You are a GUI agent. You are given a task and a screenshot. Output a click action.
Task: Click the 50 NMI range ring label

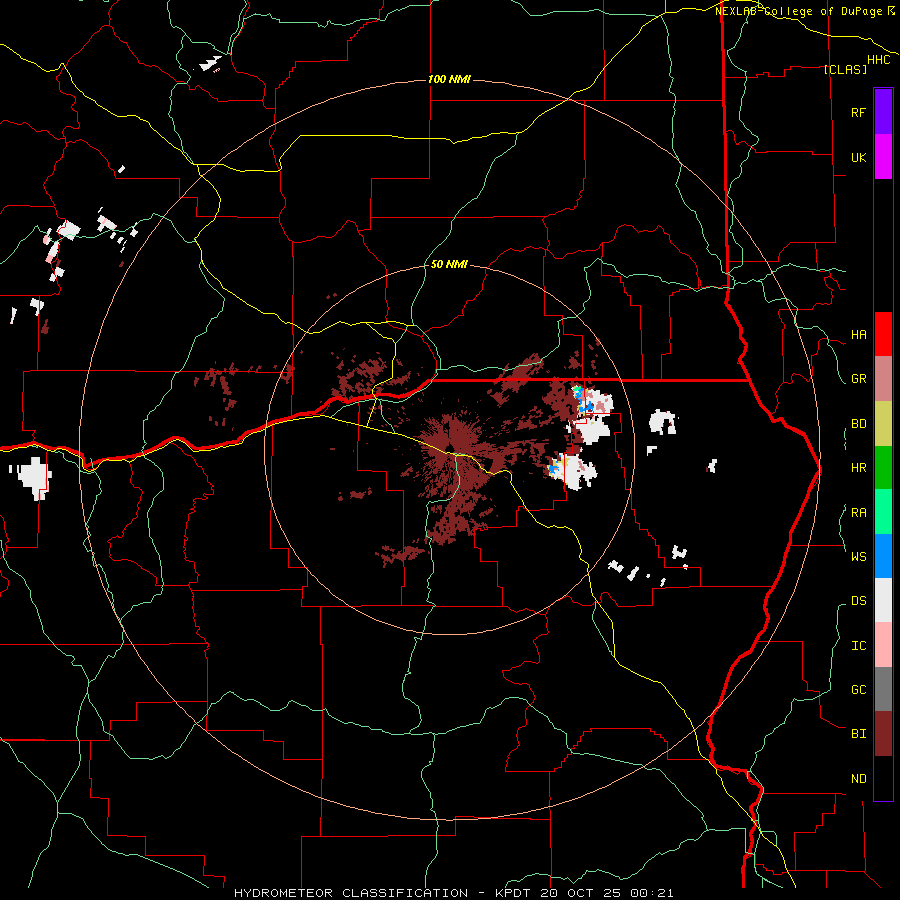[x=449, y=264]
